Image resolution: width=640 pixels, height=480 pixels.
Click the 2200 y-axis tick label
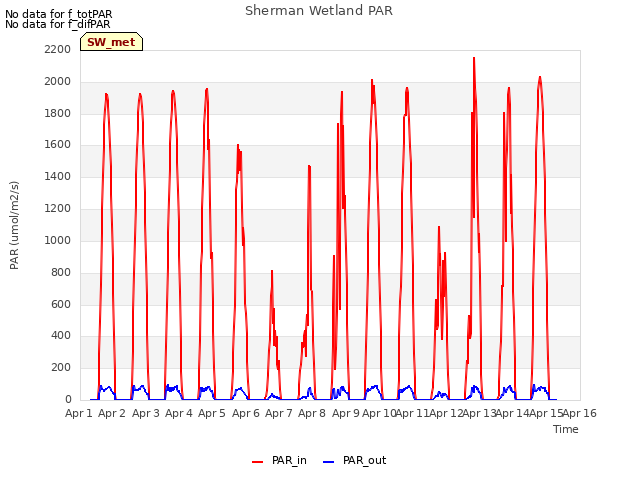(x=58, y=49)
